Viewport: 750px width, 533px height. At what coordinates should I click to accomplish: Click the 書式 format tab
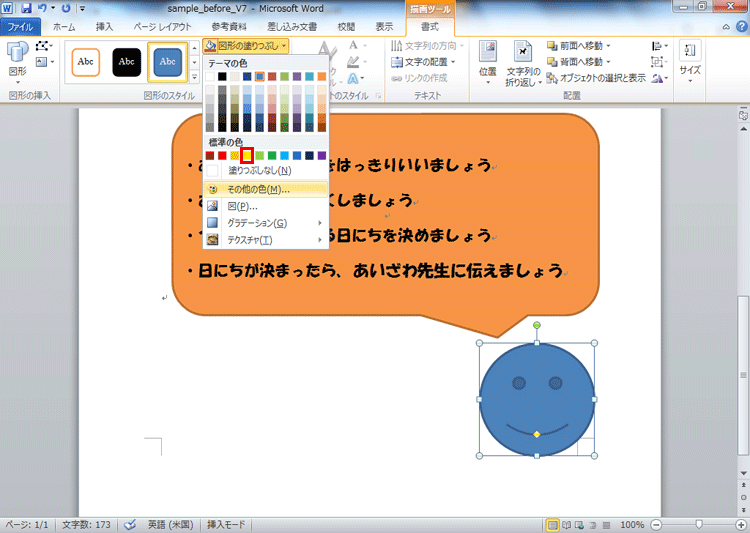pos(430,27)
